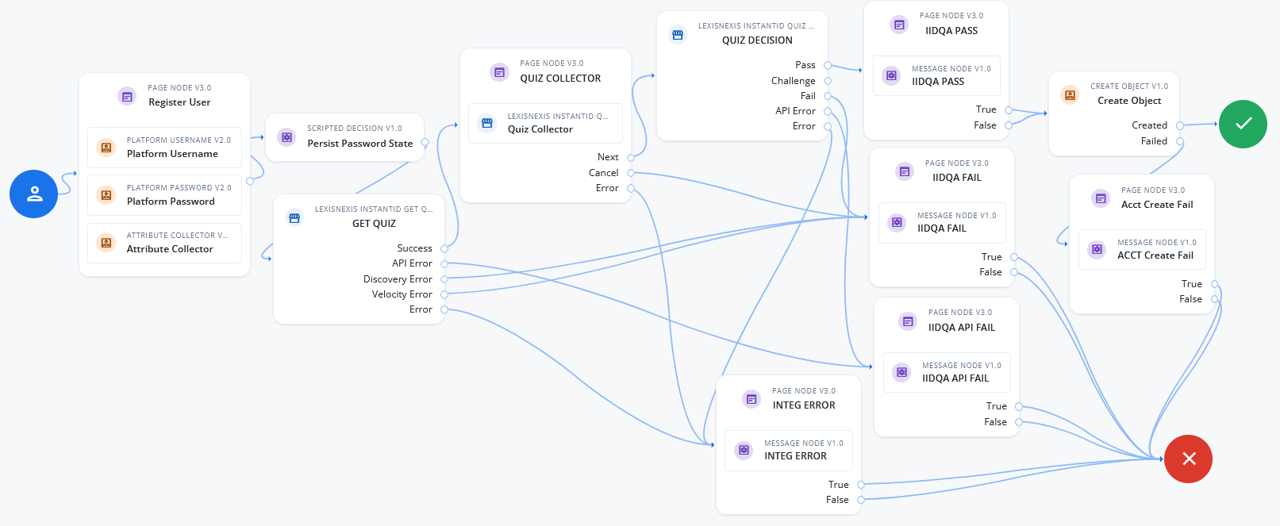Click Create Object Failed outcome connector
This screenshot has width=1280, height=526.
[1180, 141]
